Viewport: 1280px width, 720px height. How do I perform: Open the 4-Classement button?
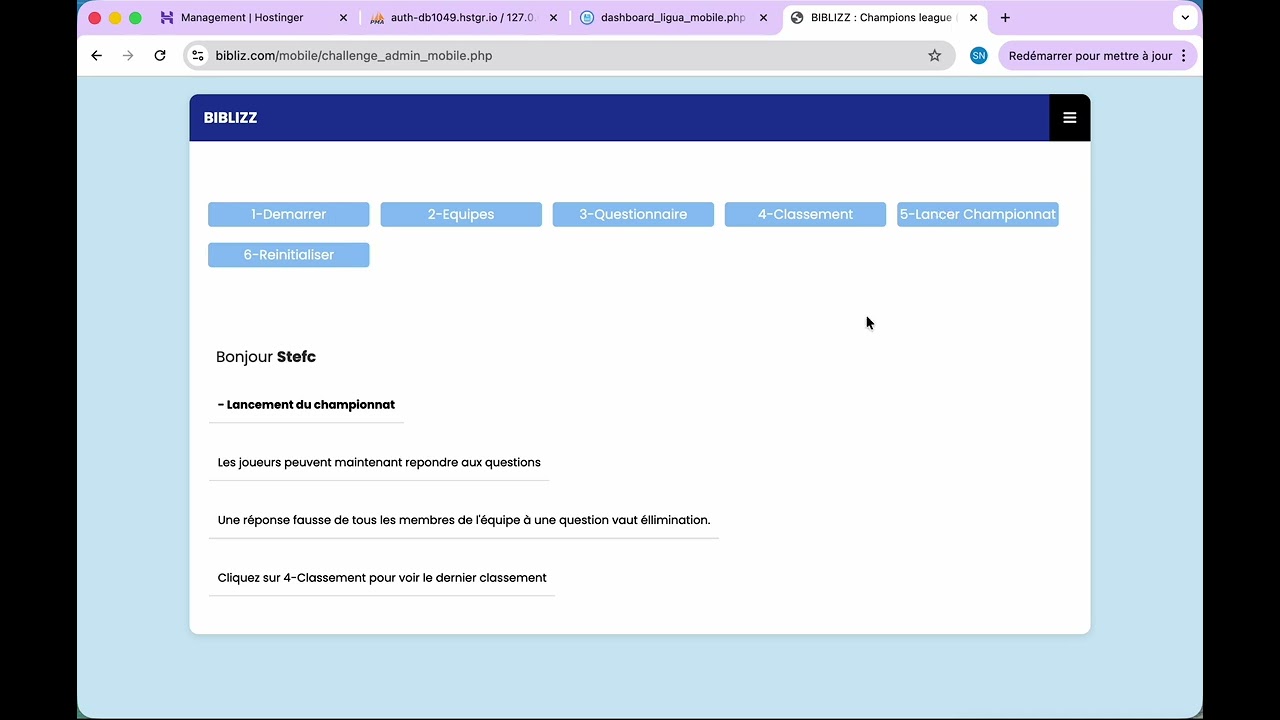[x=805, y=214]
